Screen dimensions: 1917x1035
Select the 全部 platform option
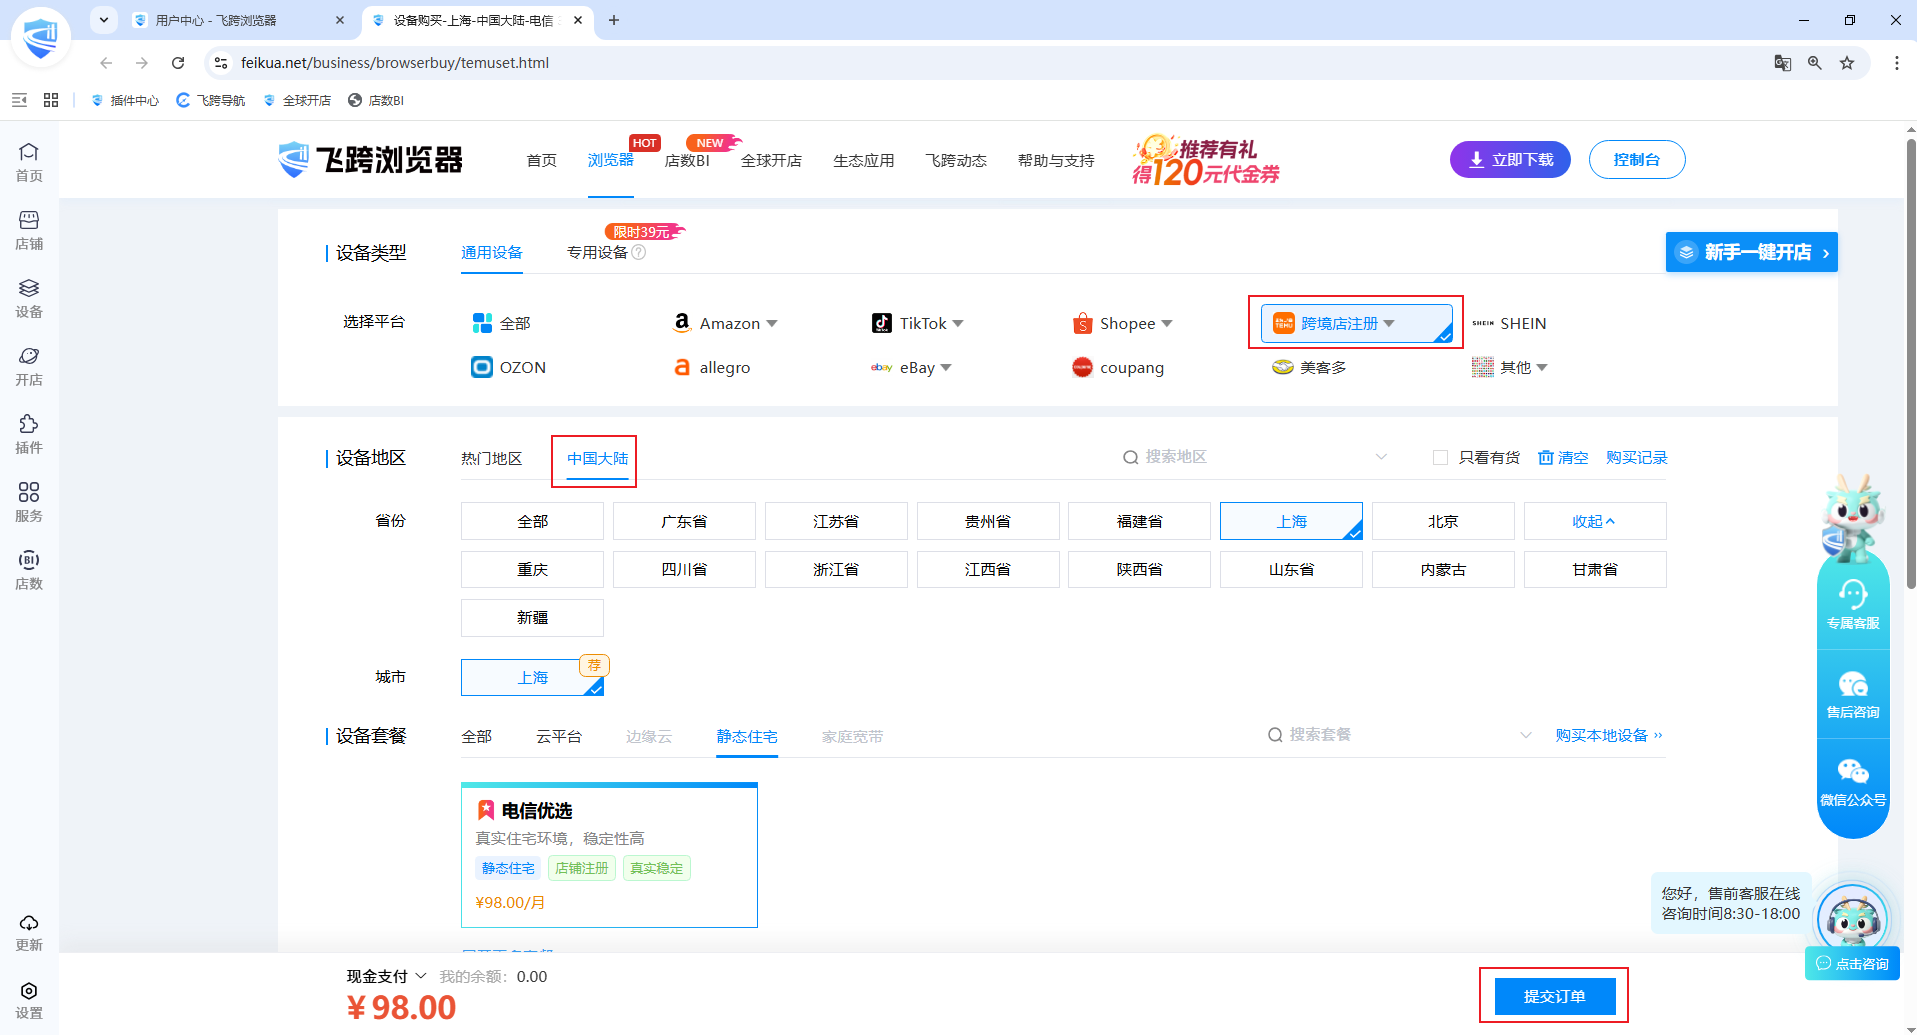pyautogui.click(x=501, y=323)
